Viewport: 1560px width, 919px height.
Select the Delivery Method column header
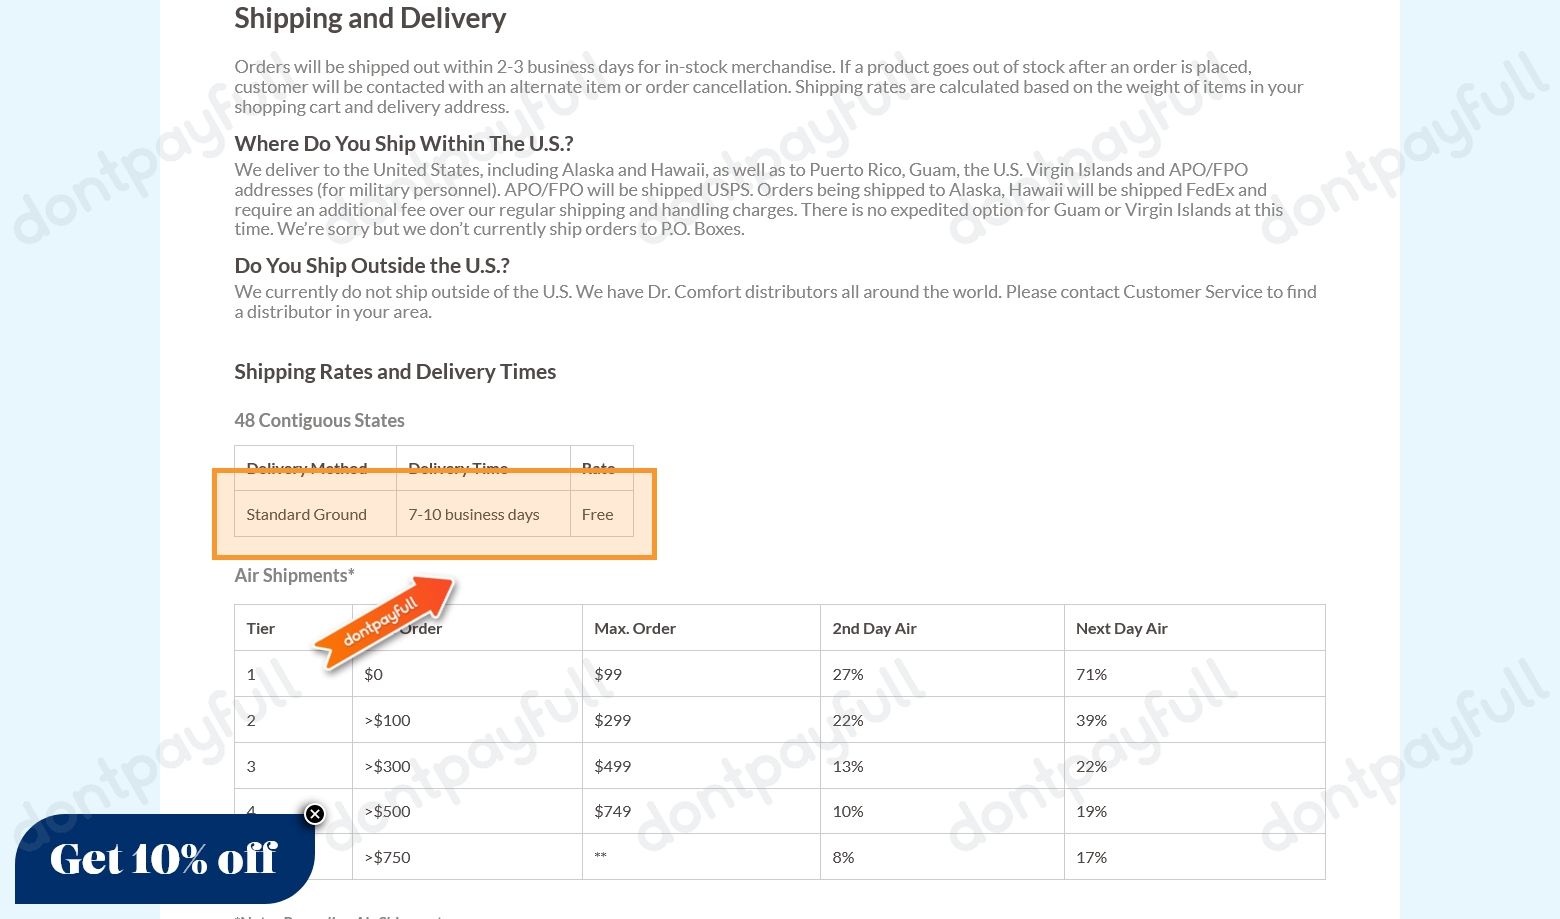pyautogui.click(x=307, y=468)
